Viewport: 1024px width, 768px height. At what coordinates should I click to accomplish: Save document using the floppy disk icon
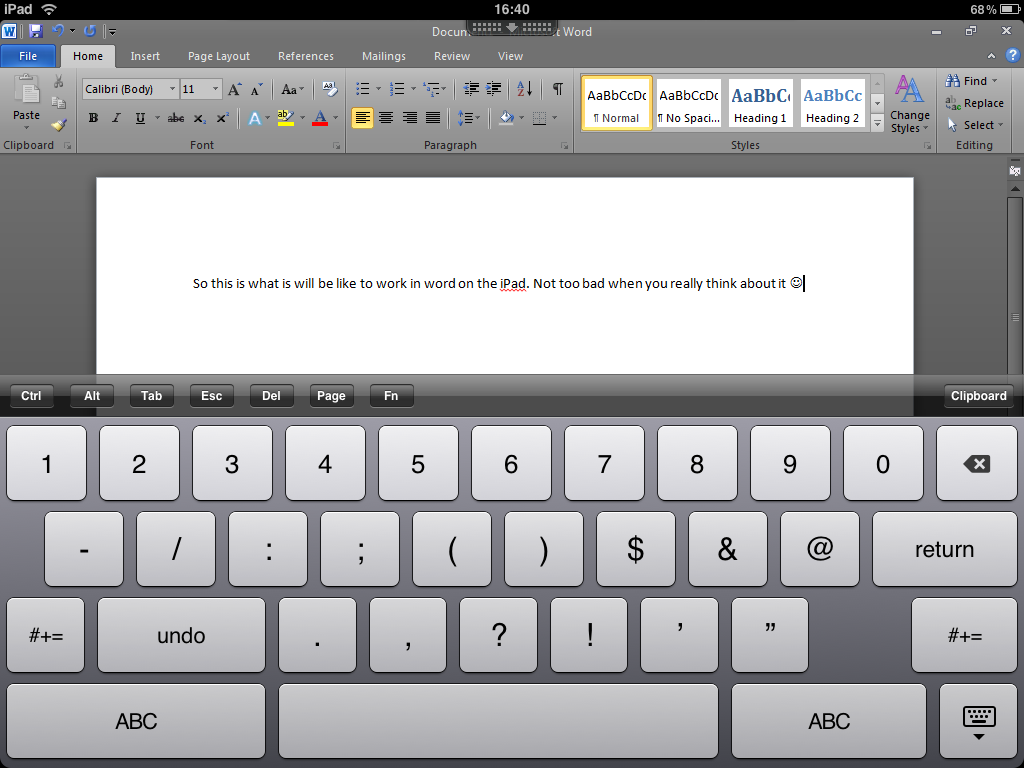pyautogui.click(x=35, y=31)
